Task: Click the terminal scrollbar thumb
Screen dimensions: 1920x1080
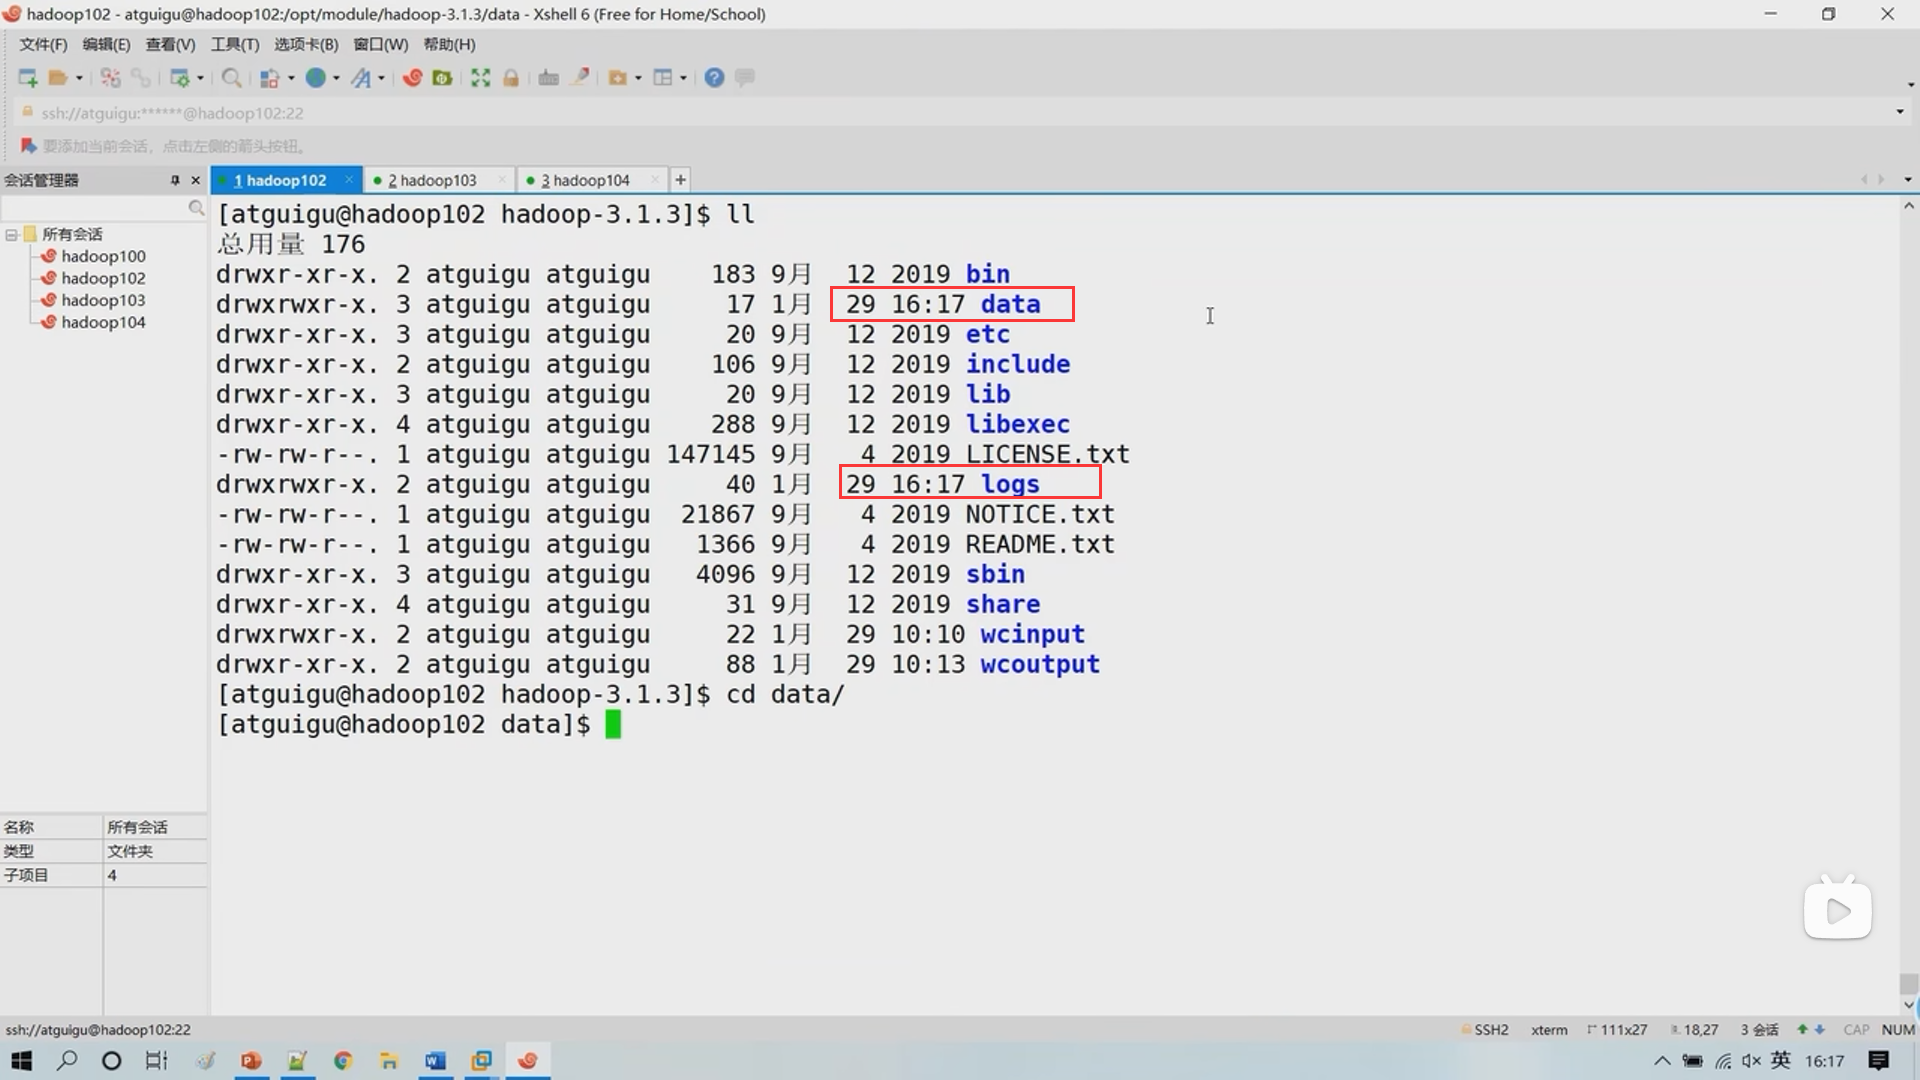Action: click(1909, 984)
